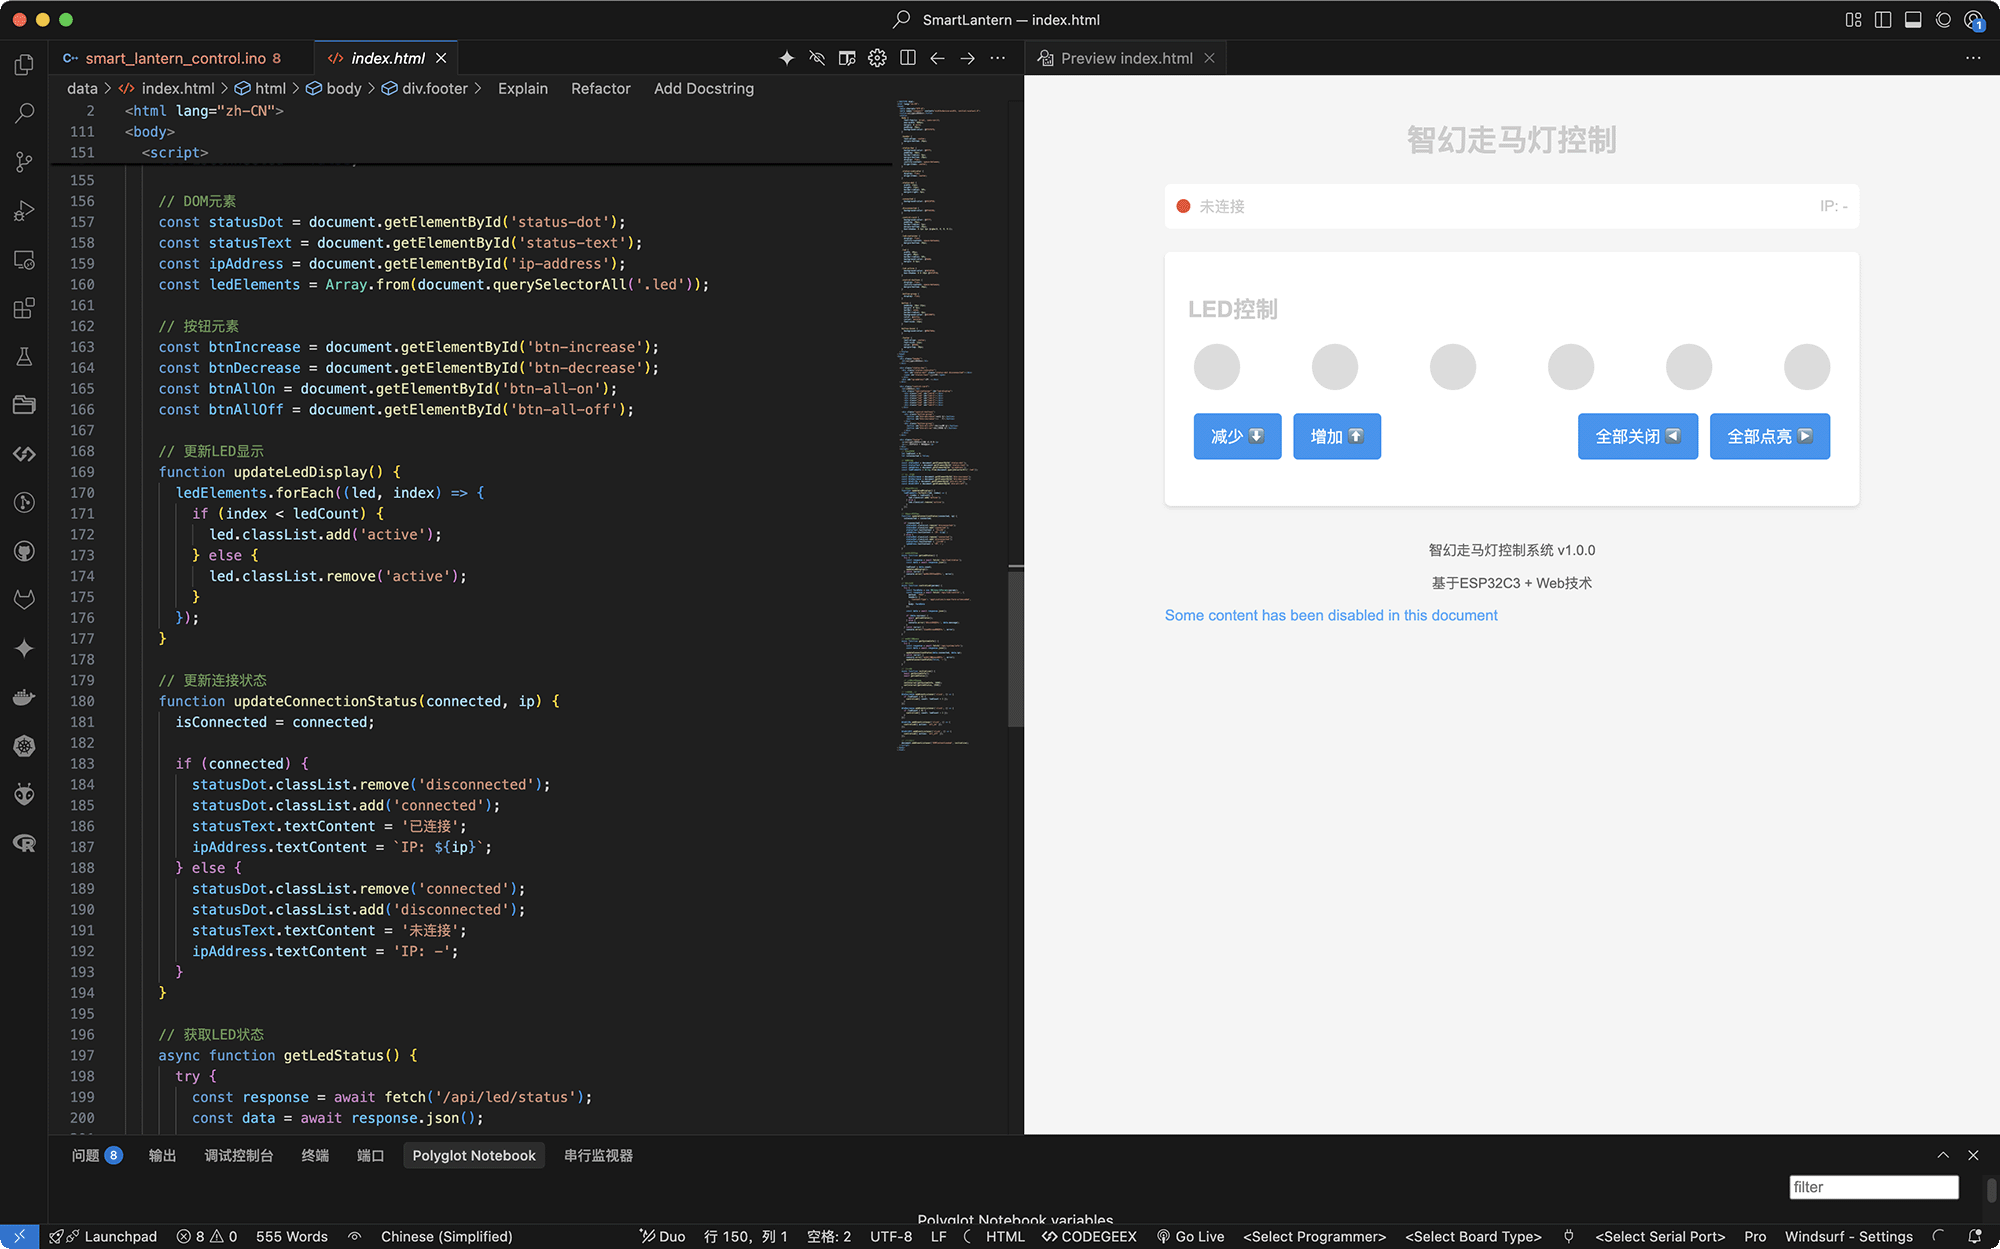Viewport: 2000px width, 1249px height.
Task: Click the Select Programmer dropdown in status bar
Action: tap(1314, 1236)
